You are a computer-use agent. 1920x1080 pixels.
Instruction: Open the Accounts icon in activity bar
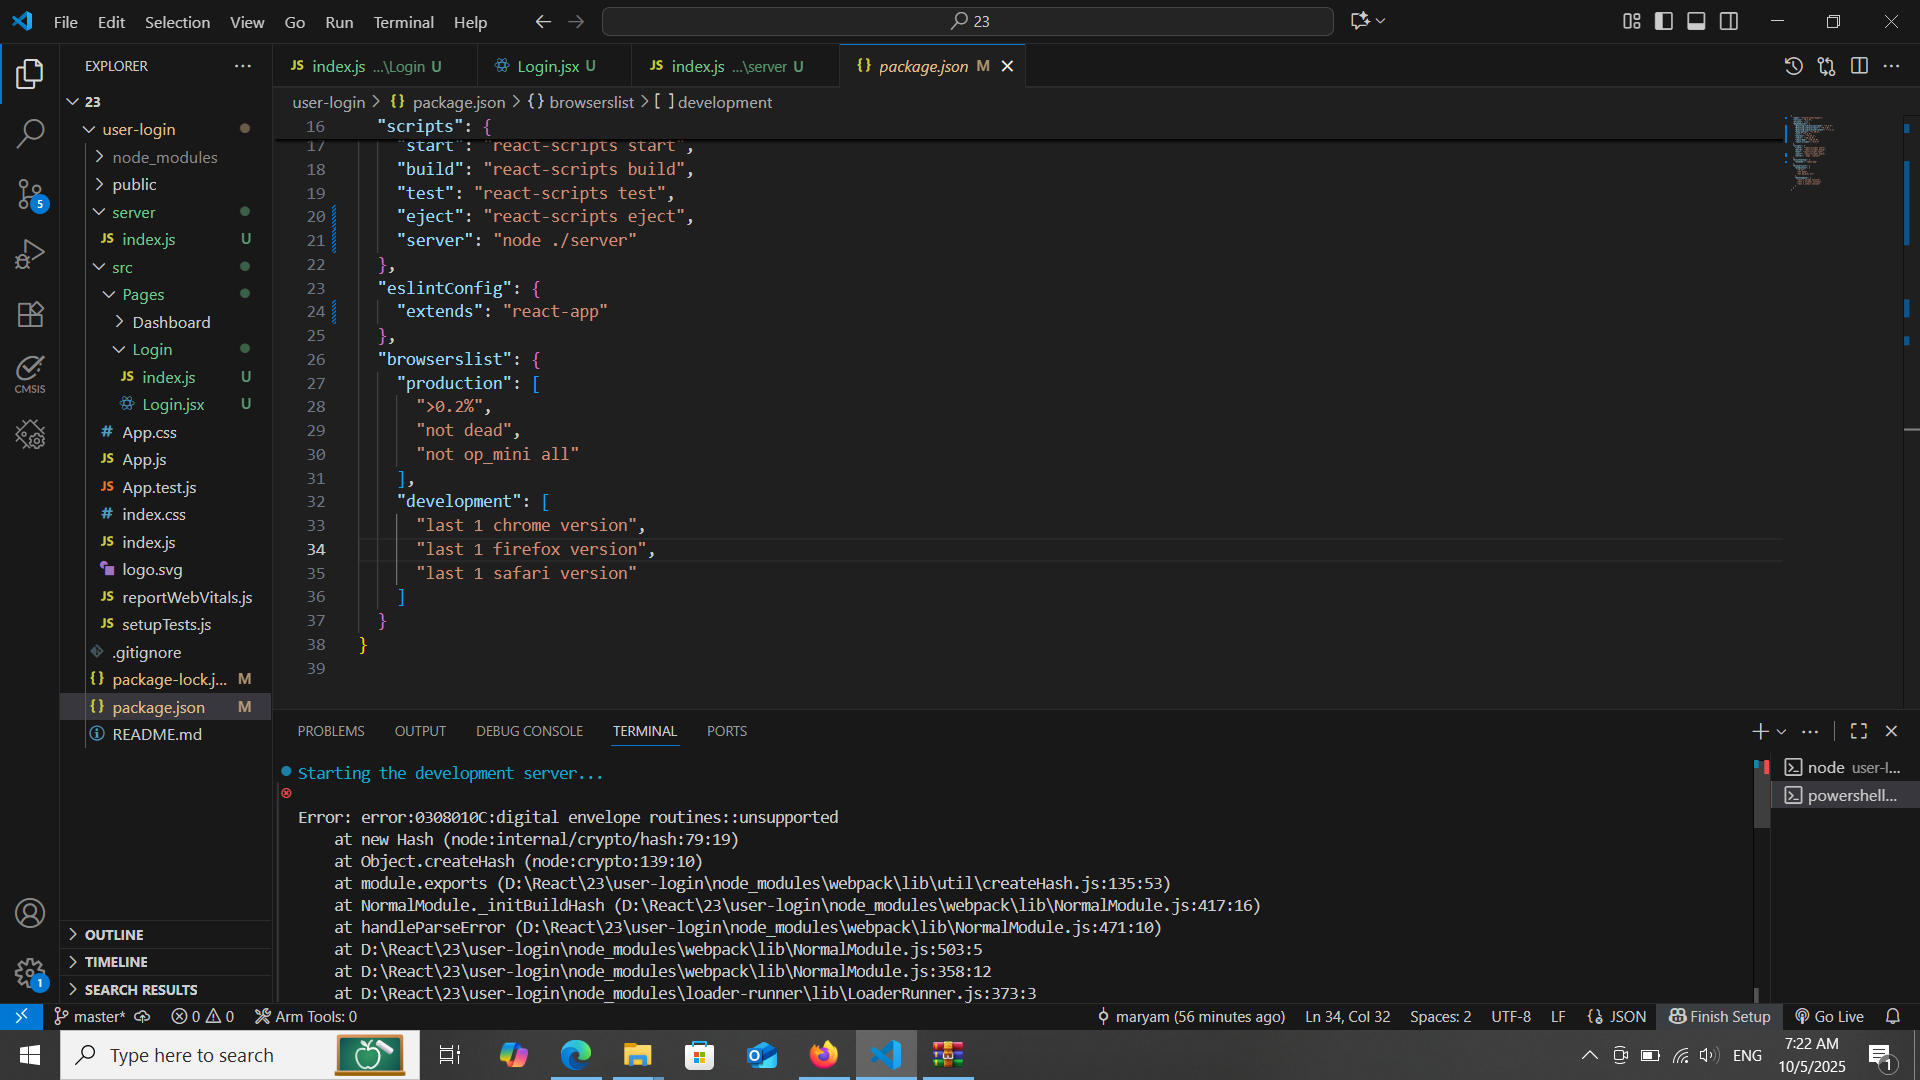coord(30,913)
